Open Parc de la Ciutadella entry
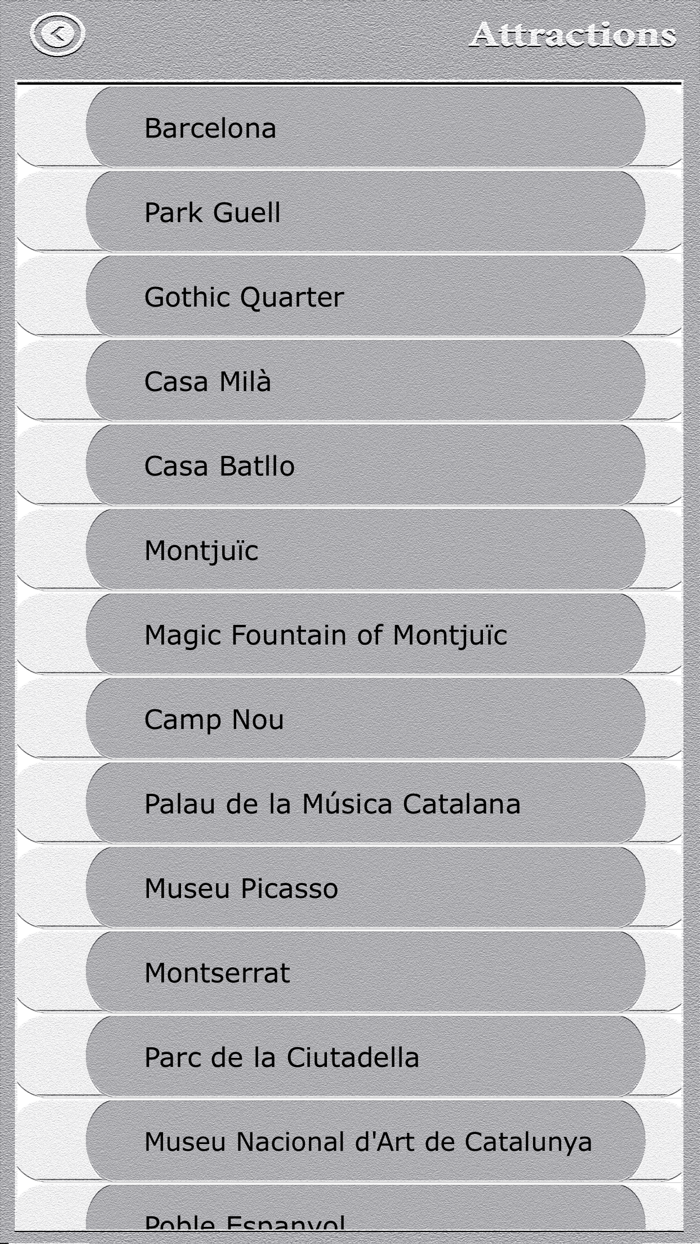Viewport: 700px width, 1244px height. [x=365, y=1056]
